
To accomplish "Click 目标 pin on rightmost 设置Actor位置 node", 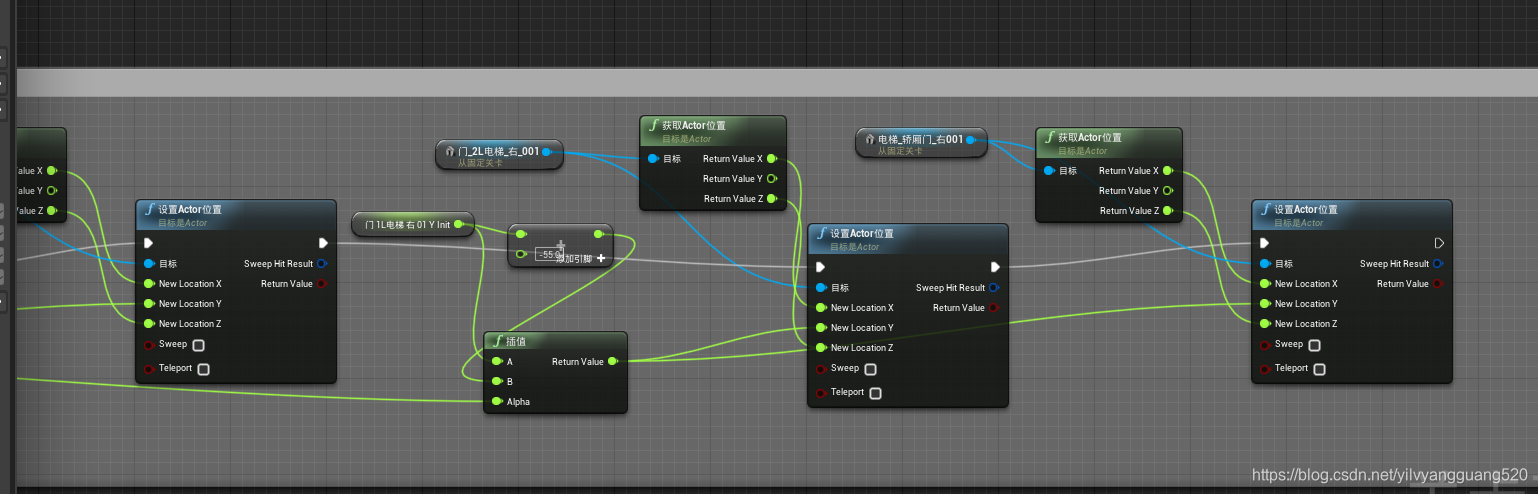I will click(x=1265, y=264).
